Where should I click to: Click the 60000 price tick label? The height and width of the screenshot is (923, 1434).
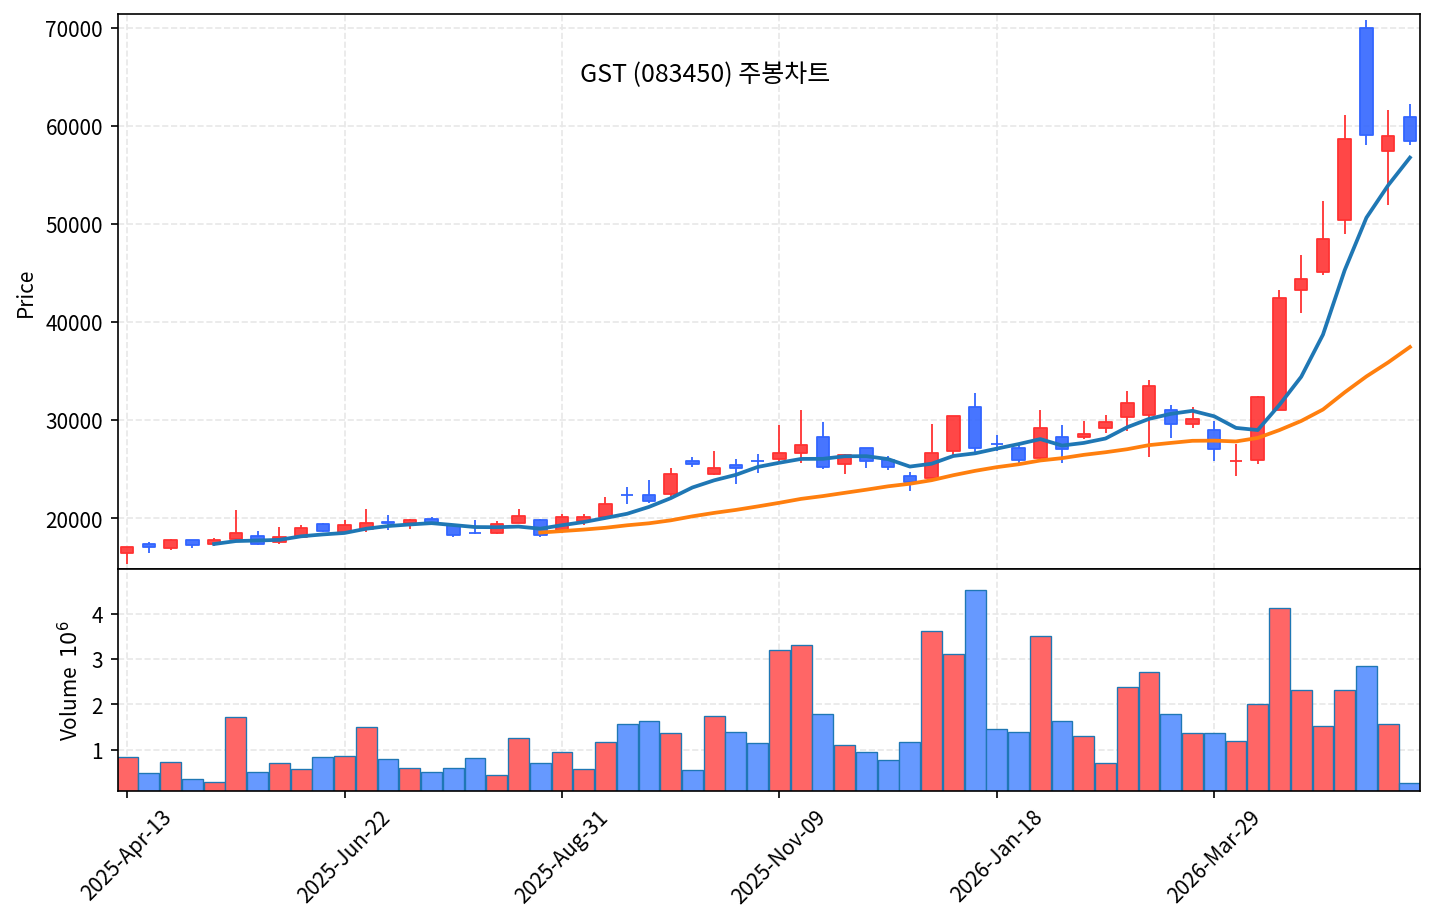[76, 127]
